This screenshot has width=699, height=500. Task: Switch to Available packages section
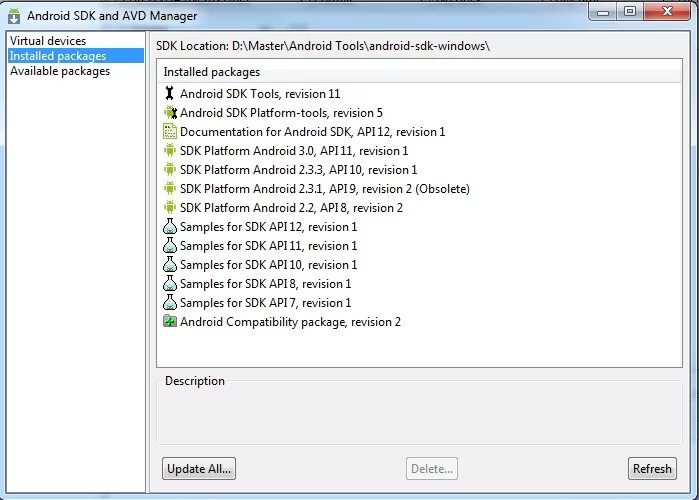point(60,71)
